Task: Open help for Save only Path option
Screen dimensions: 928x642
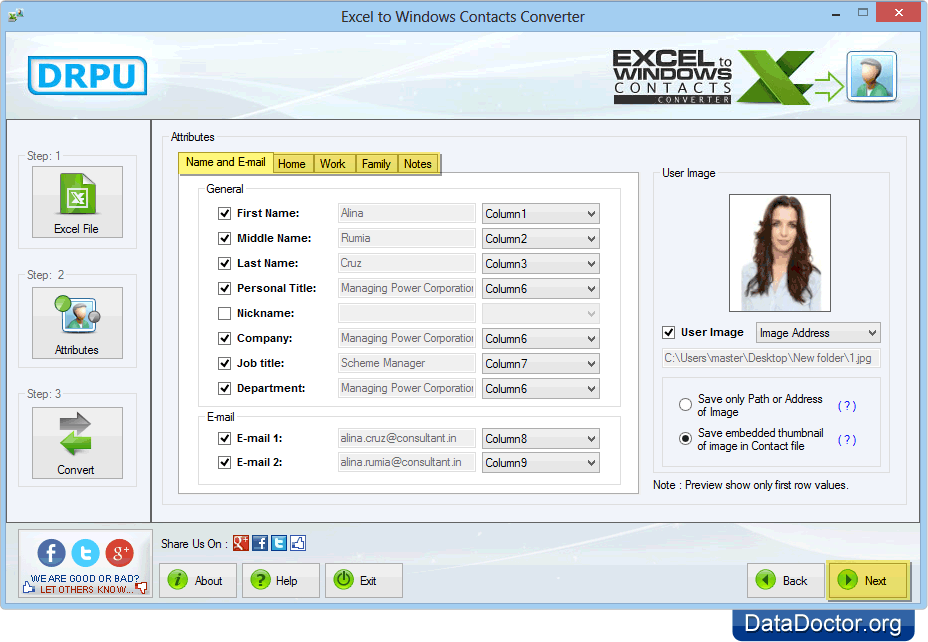Action: pyautogui.click(x=847, y=406)
